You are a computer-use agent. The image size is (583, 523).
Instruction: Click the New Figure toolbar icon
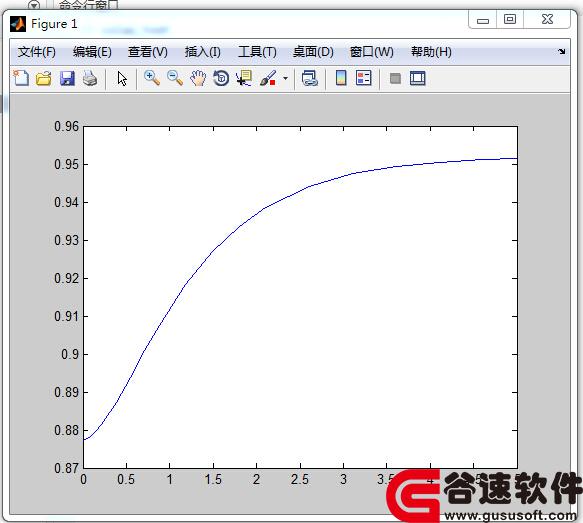coord(21,78)
